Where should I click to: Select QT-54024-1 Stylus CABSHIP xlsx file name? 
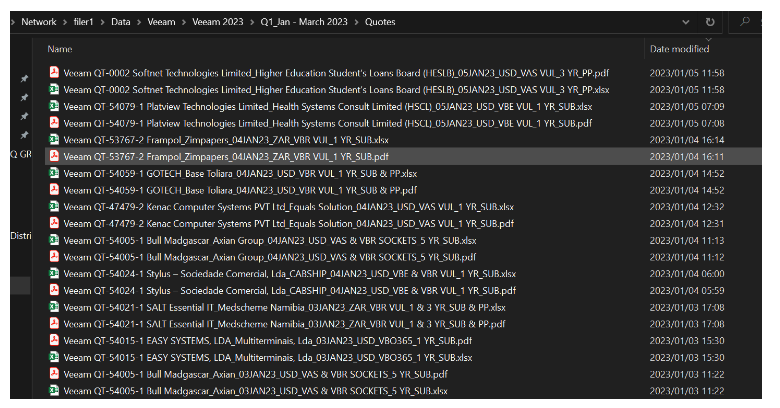(x=290, y=274)
